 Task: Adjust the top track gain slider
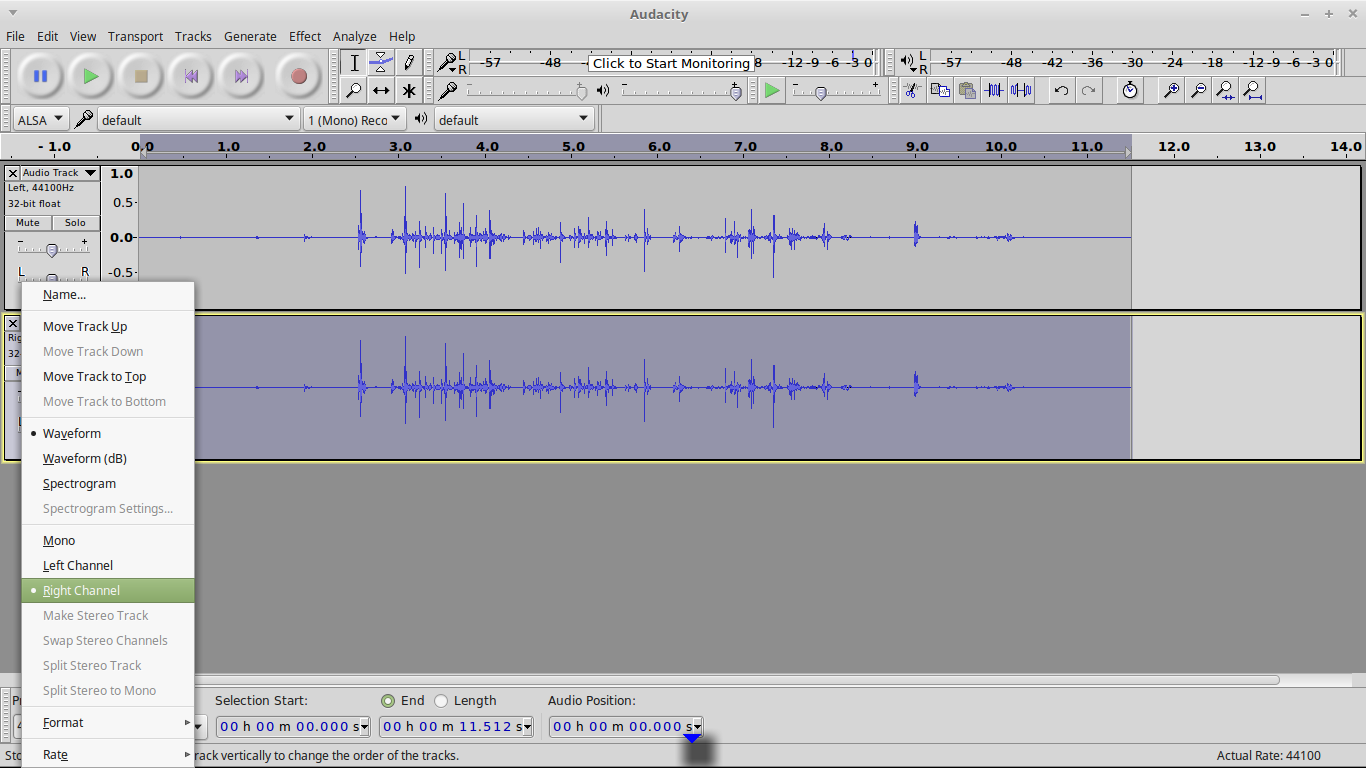[52, 249]
